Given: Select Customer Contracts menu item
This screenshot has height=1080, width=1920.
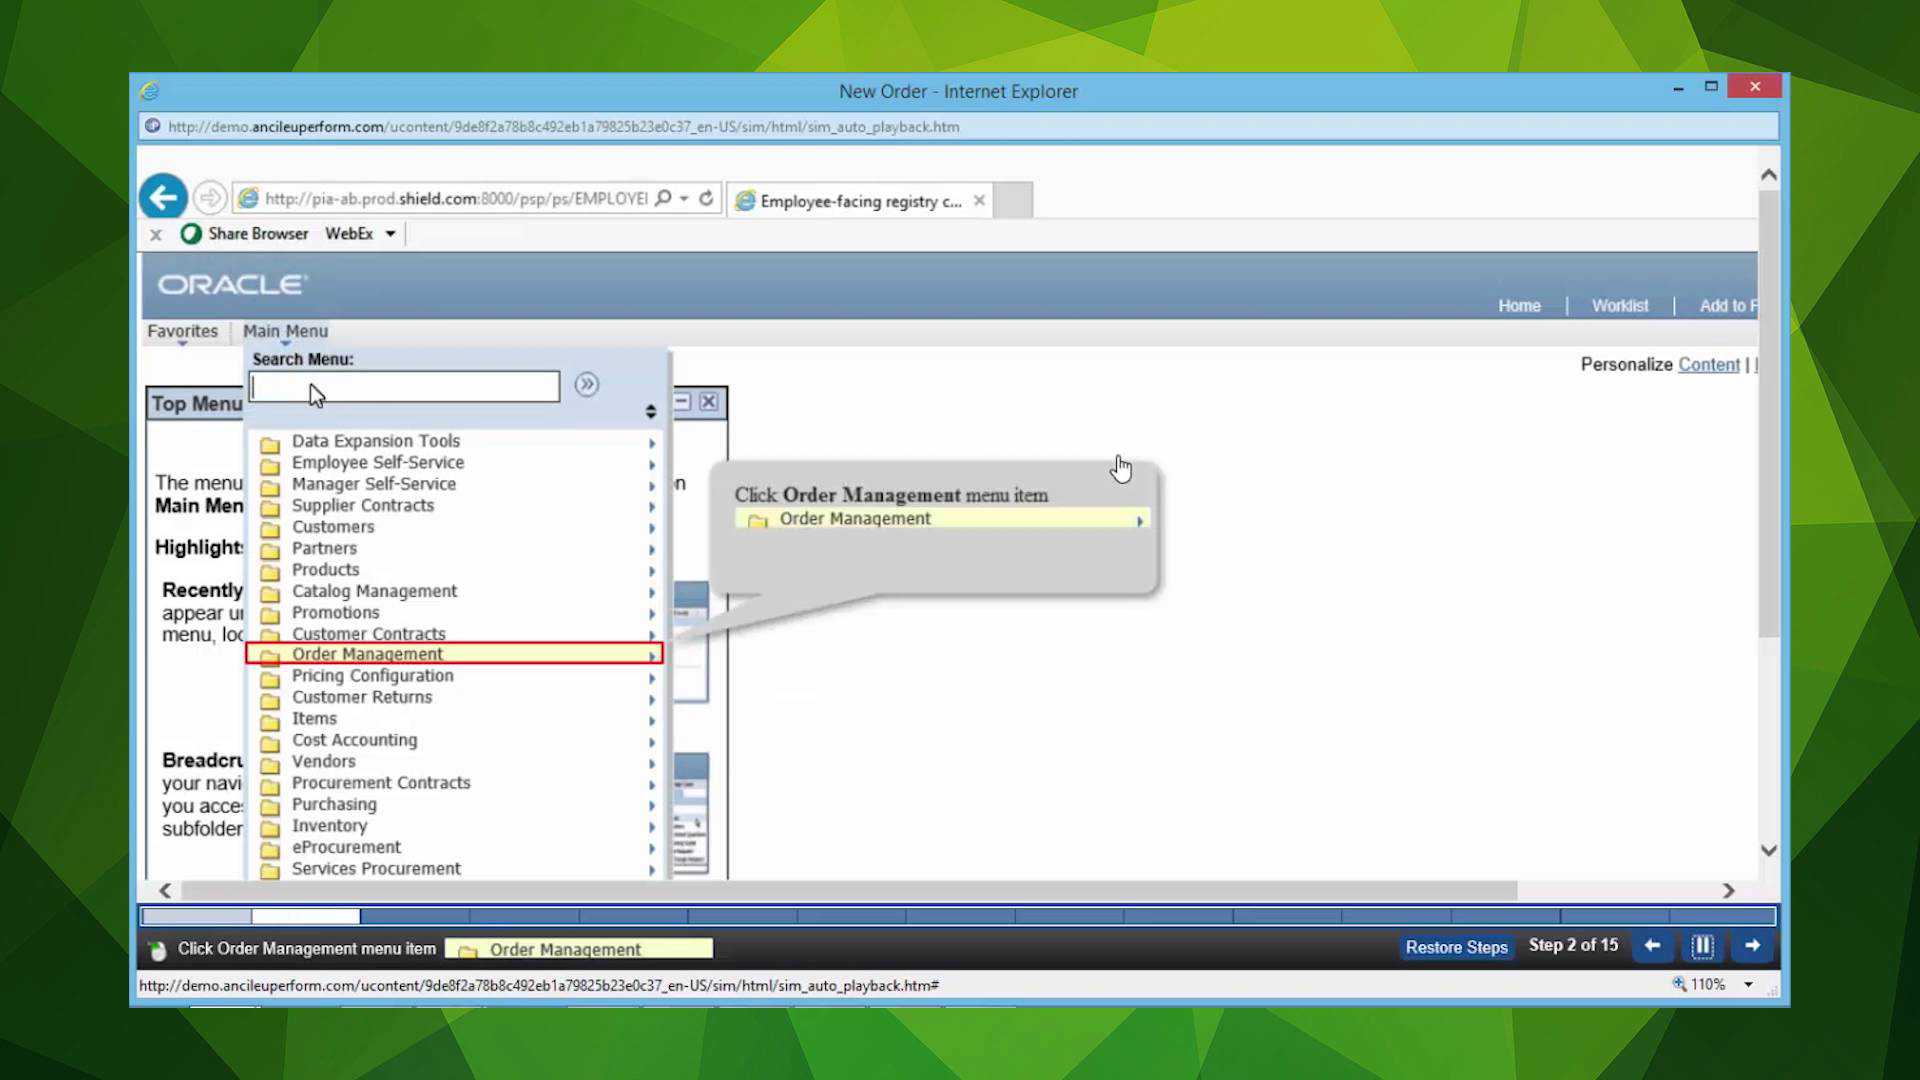Looking at the screenshot, I should [x=368, y=634].
